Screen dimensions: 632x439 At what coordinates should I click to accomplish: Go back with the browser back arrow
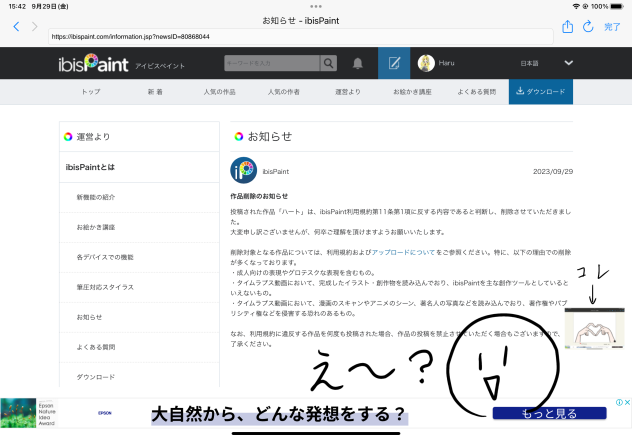tap(16, 27)
